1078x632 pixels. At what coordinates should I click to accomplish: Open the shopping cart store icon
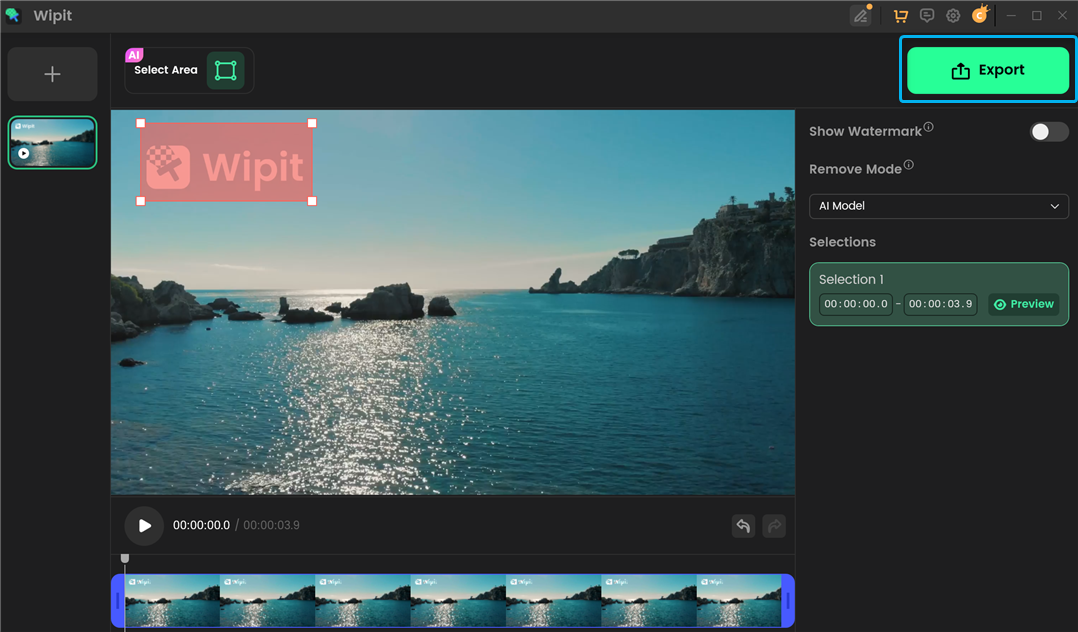900,15
